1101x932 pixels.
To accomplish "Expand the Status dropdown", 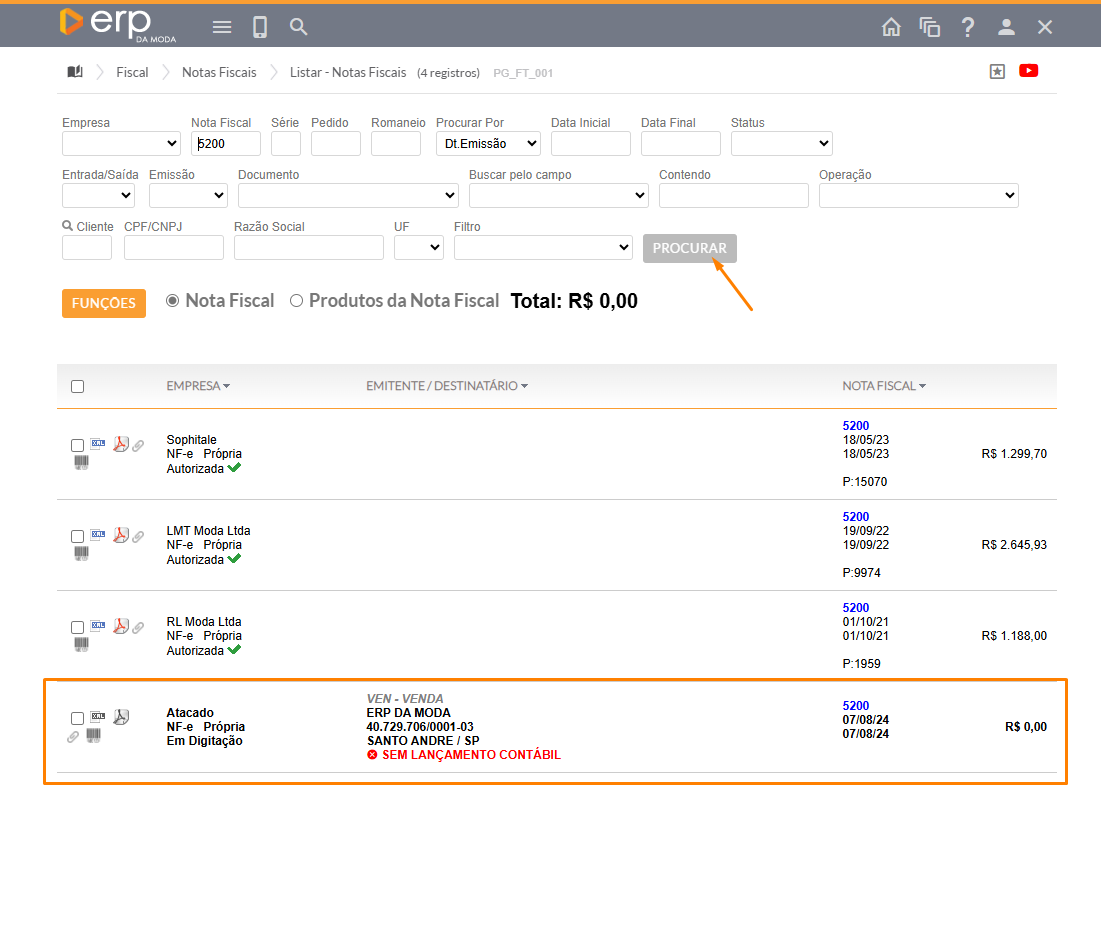I will coord(781,144).
